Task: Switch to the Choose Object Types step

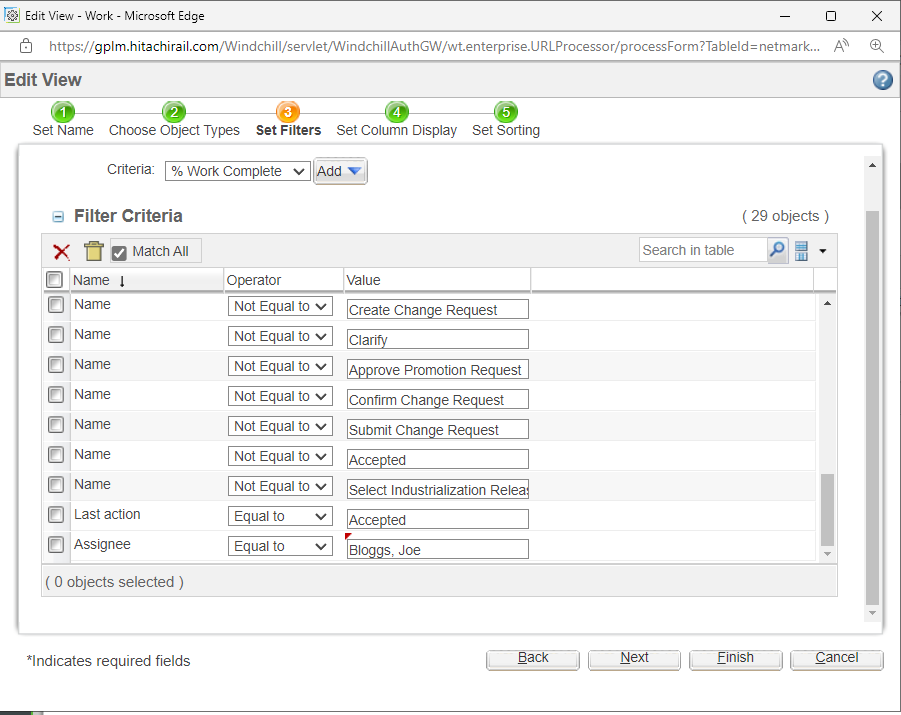Action: [x=174, y=113]
